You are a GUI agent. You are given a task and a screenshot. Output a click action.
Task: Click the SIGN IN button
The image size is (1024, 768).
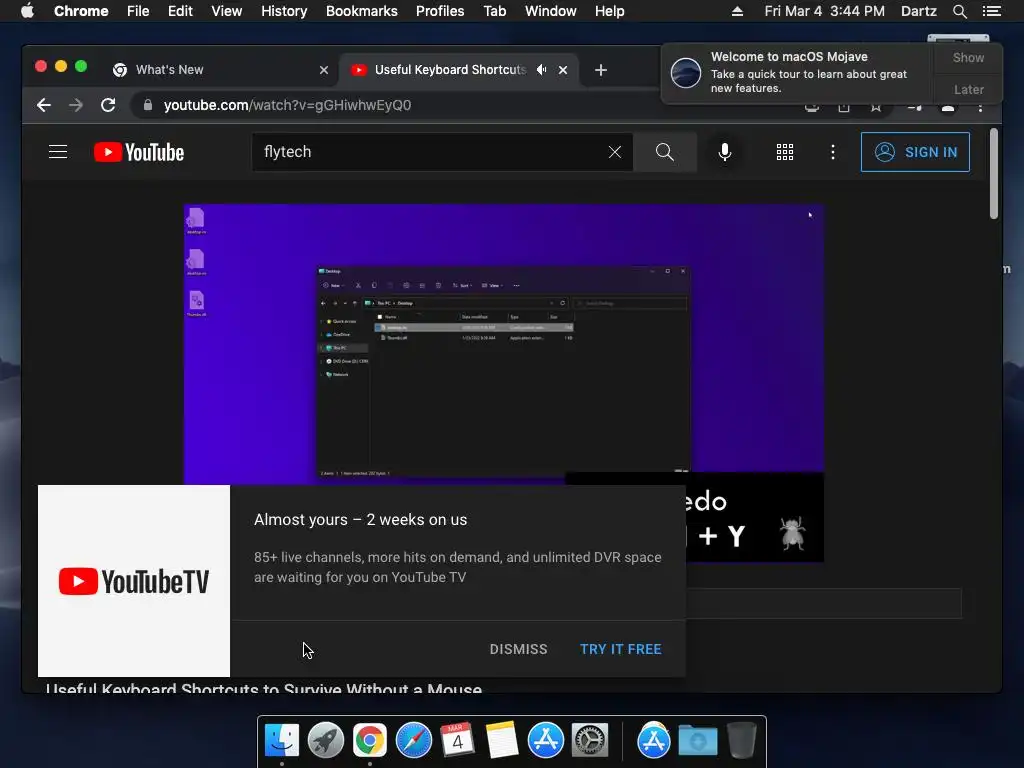click(x=915, y=152)
